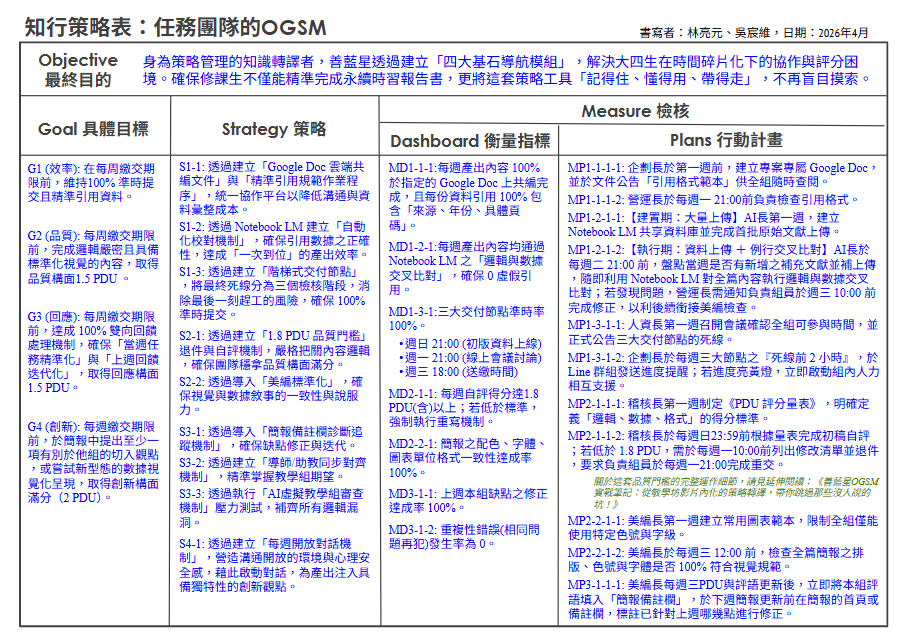Click plan MP3-1-1-1 about 簡報備註欄
The image size is (907, 636).
[722, 597]
